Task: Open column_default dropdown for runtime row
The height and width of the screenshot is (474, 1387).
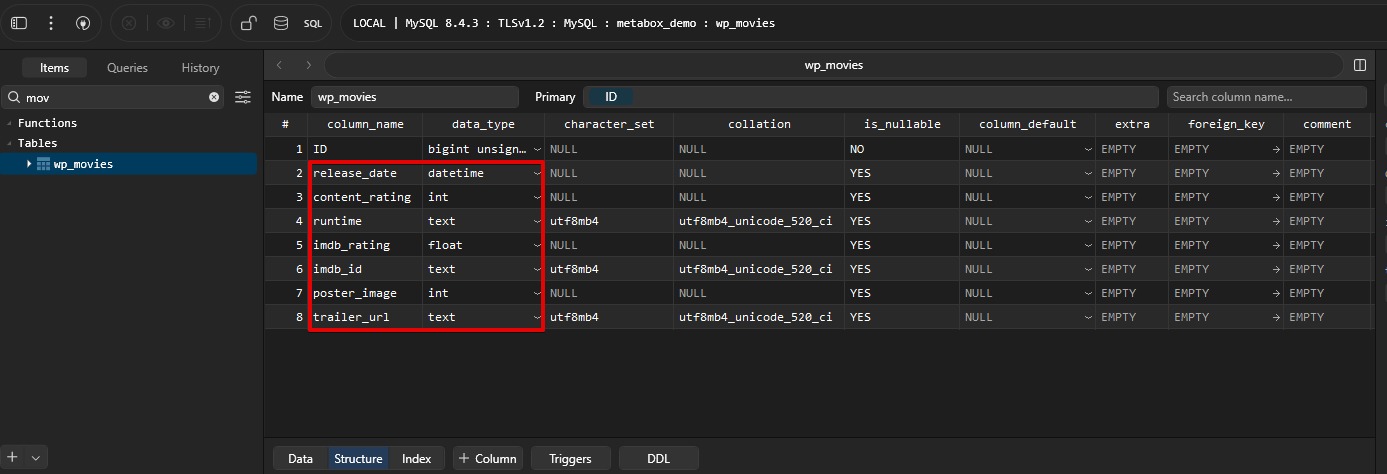Action: 1087,221
